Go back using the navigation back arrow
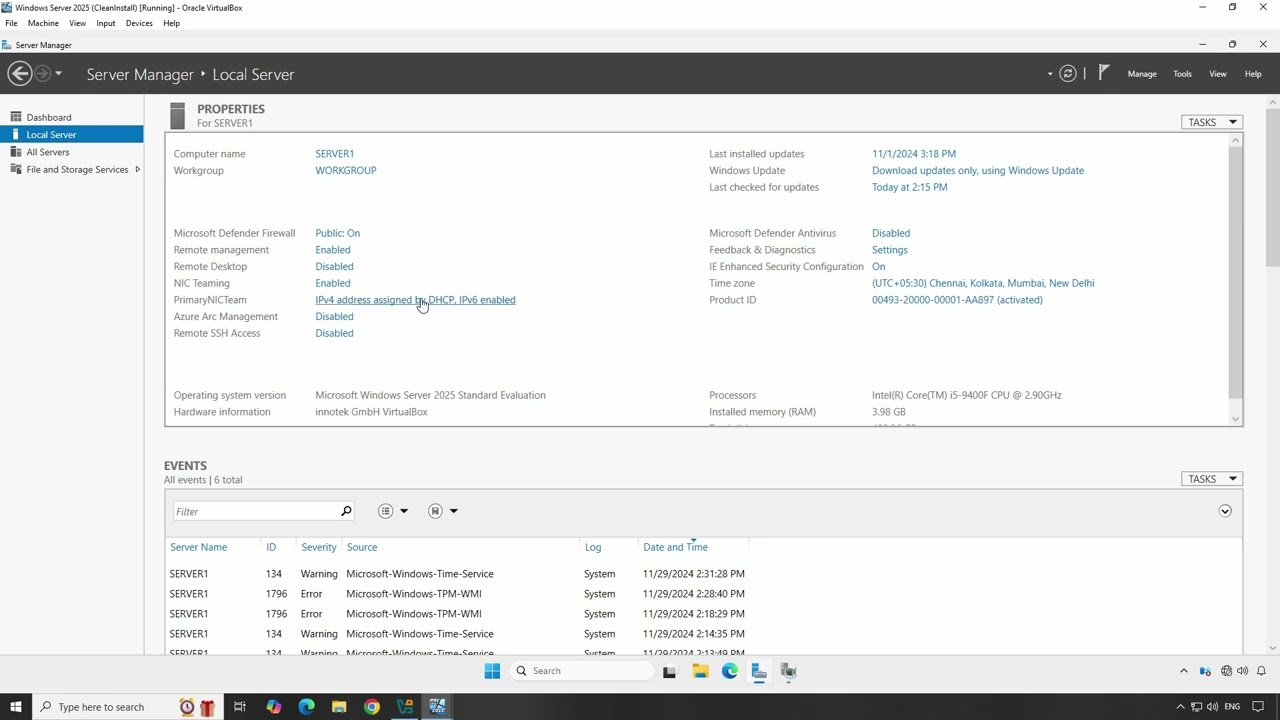Image resolution: width=1280 pixels, height=720 pixels. coord(19,73)
